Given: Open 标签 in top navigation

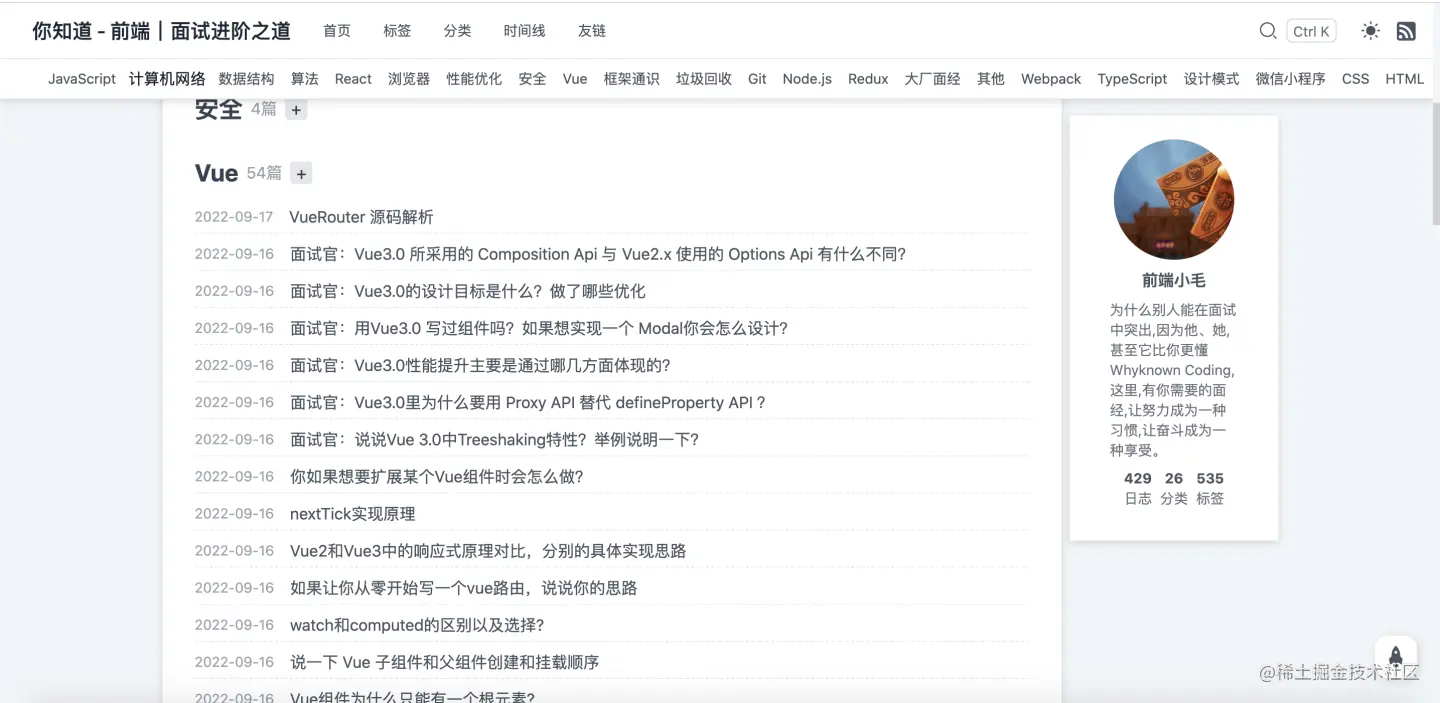Looking at the screenshot, I should [397, 31].
